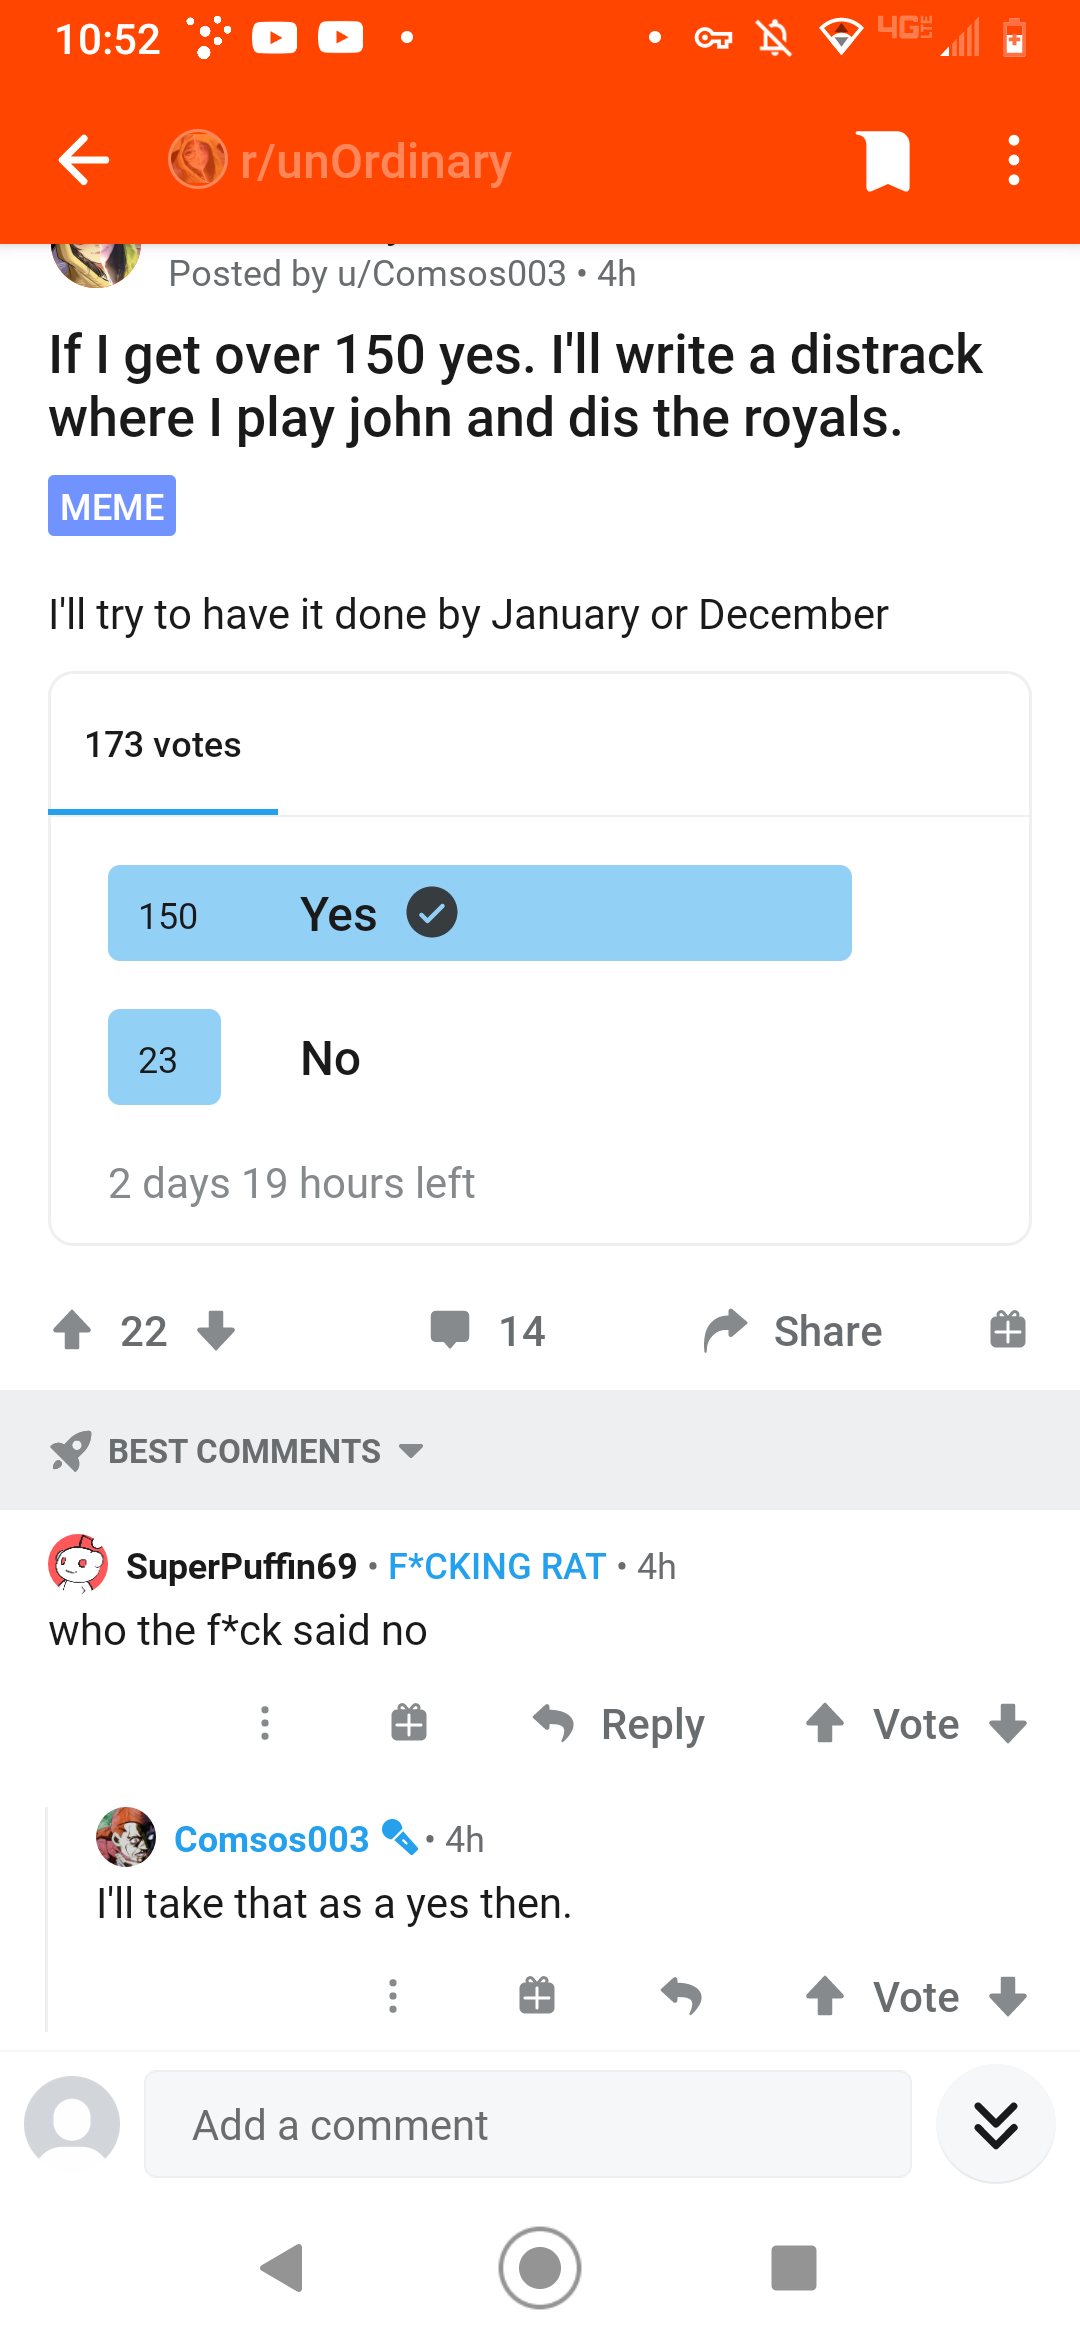The width and height of the screenshot is (1080, 2340).
Task: Share this post
Action: point(793,1331)
